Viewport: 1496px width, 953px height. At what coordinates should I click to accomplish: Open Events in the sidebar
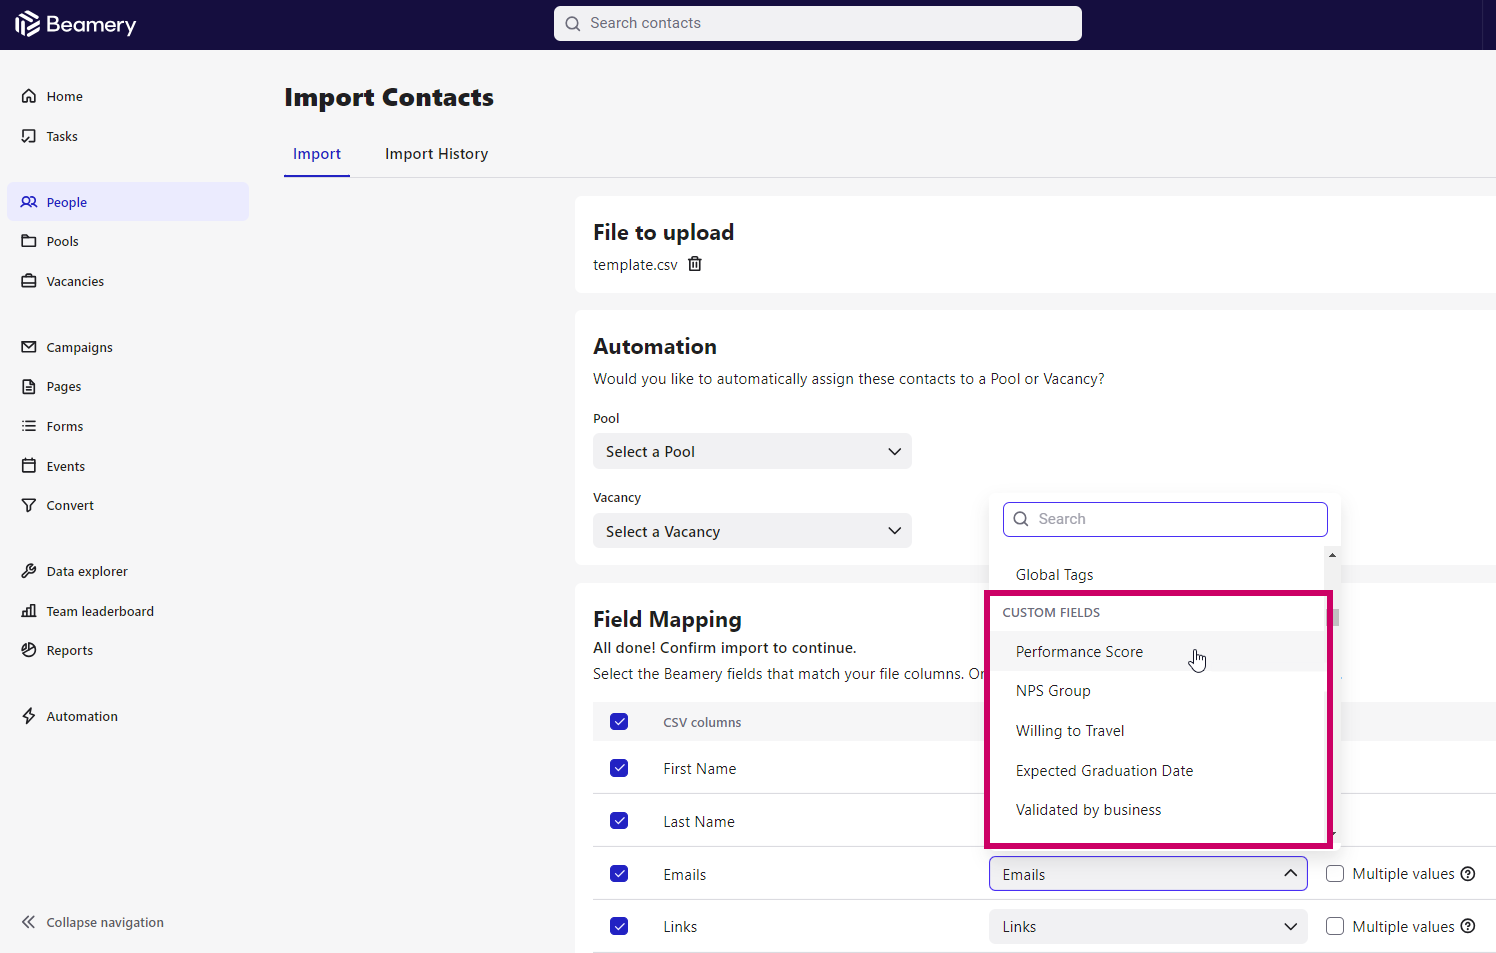[128, 467]
